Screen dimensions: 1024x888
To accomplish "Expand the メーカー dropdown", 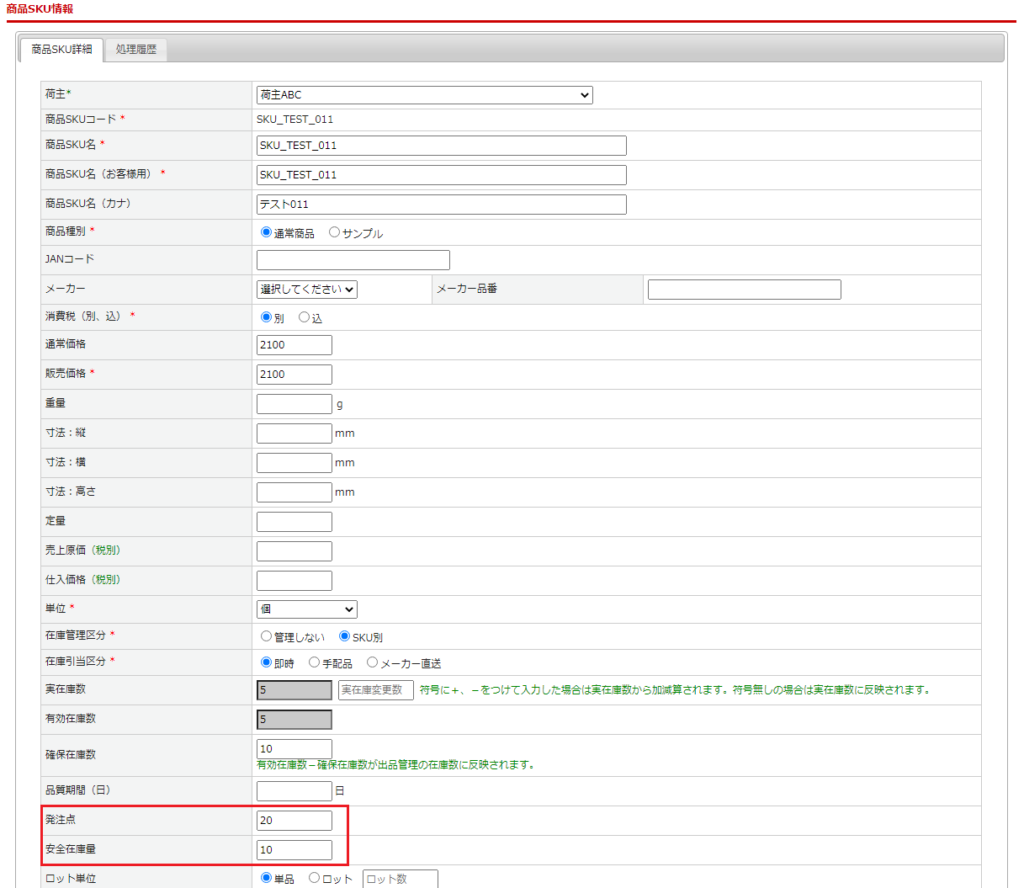I will click(307, 289).
